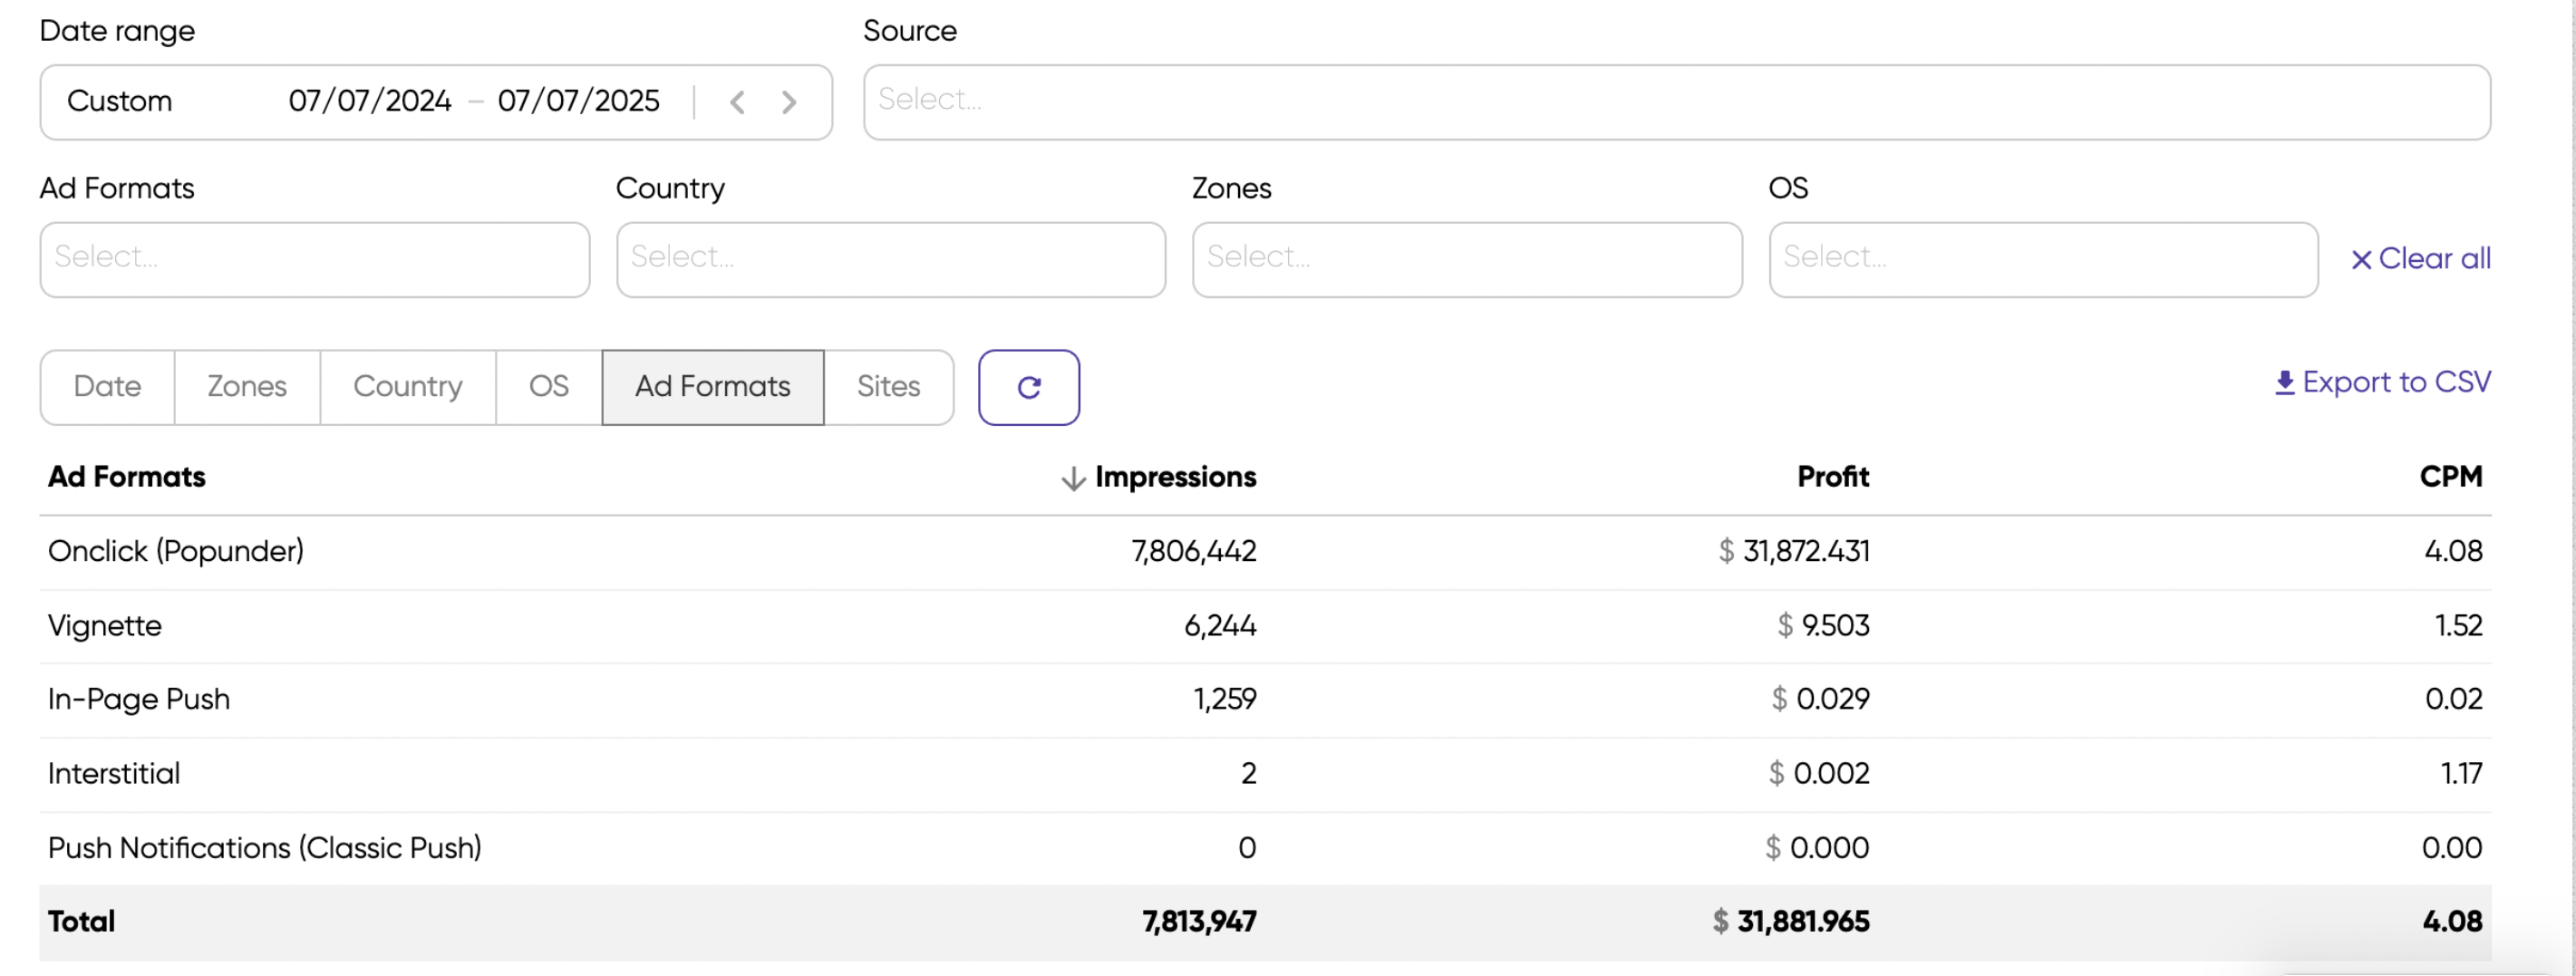This screenshot has width=2576, height=976.
Task: Sort table by Profit column header
Action: click(x=1832, y=477)
